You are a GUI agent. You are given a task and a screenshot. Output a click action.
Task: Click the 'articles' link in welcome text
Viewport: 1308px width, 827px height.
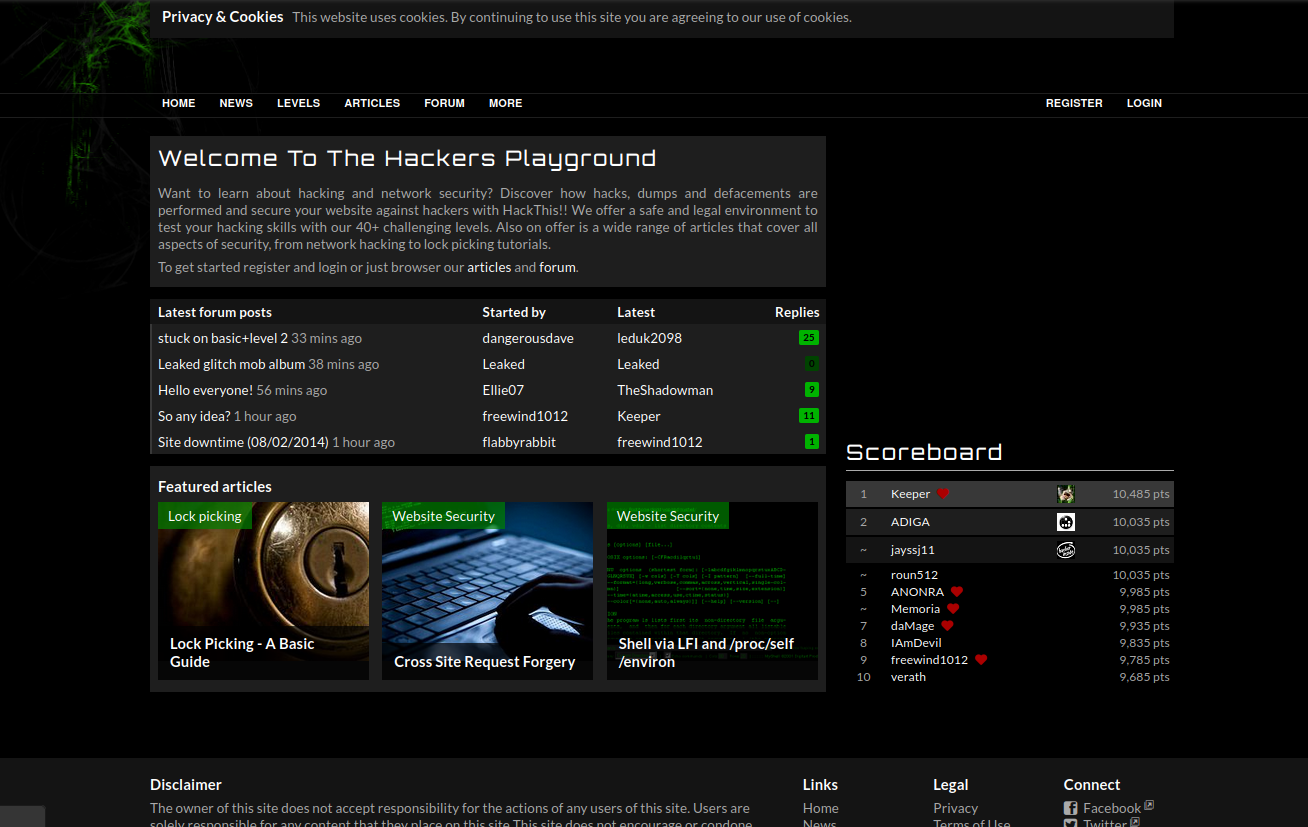[489, 267]
